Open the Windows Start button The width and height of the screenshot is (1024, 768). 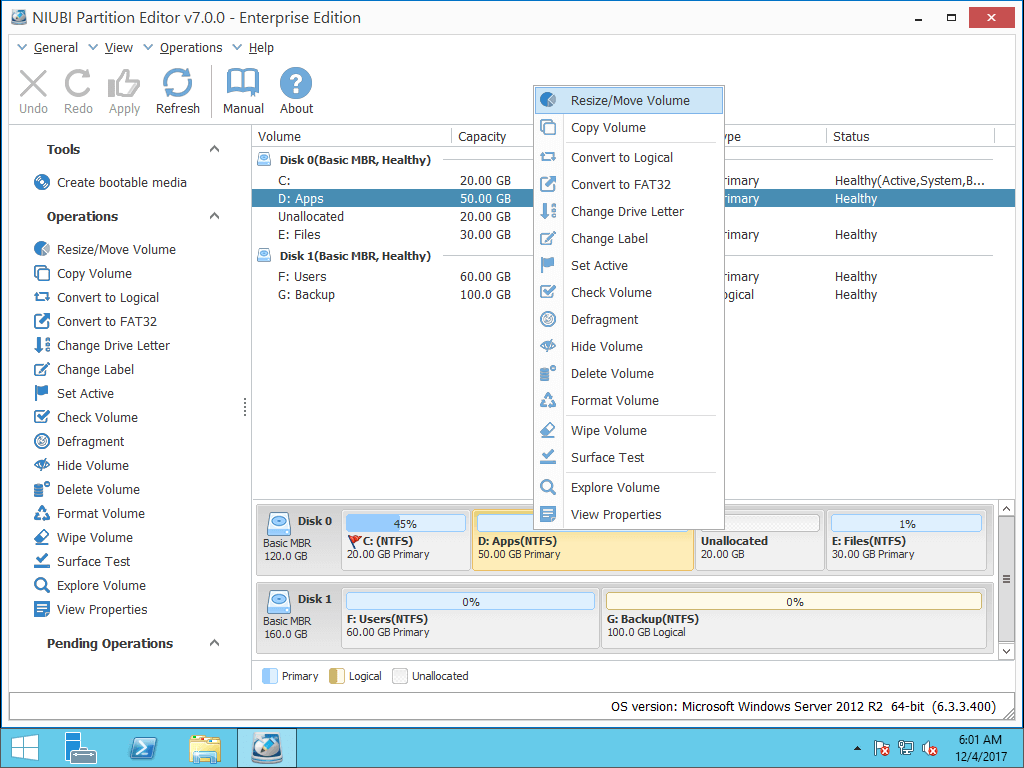coord(24,748)
